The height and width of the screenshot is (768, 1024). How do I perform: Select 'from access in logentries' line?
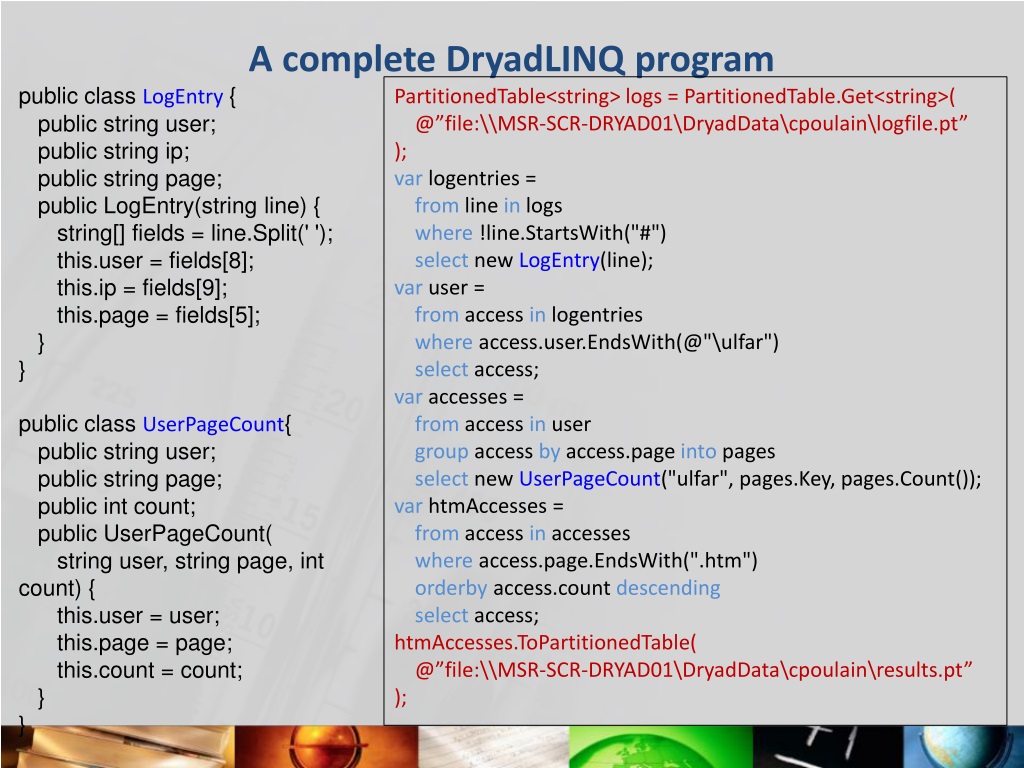pos(529,315)
